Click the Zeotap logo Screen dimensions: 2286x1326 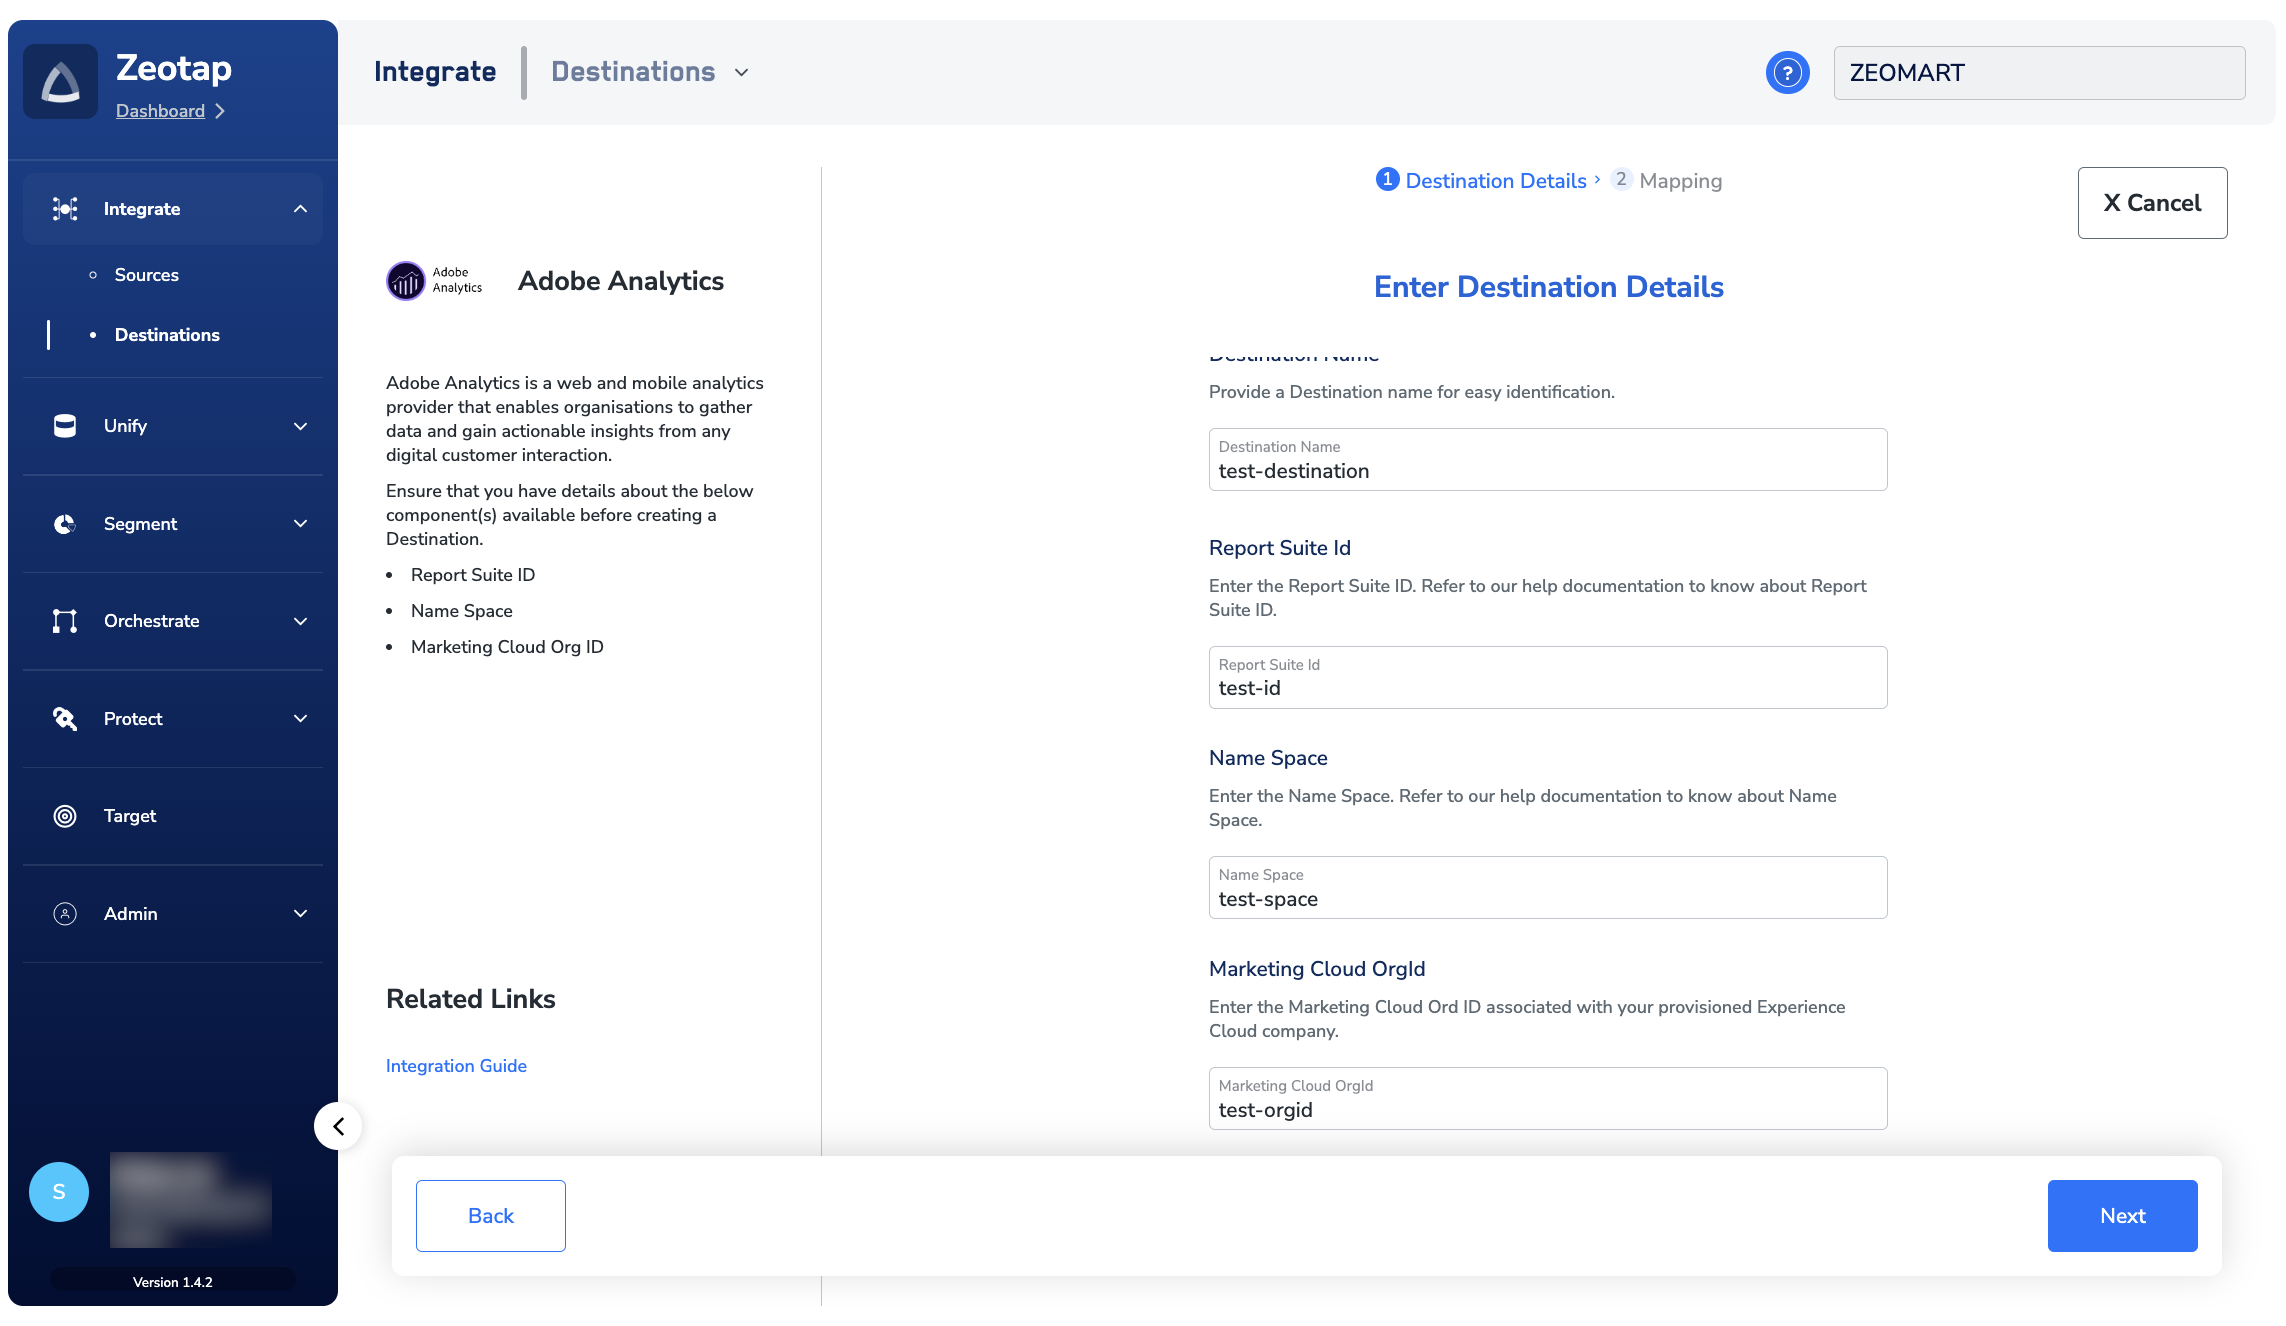60,81
